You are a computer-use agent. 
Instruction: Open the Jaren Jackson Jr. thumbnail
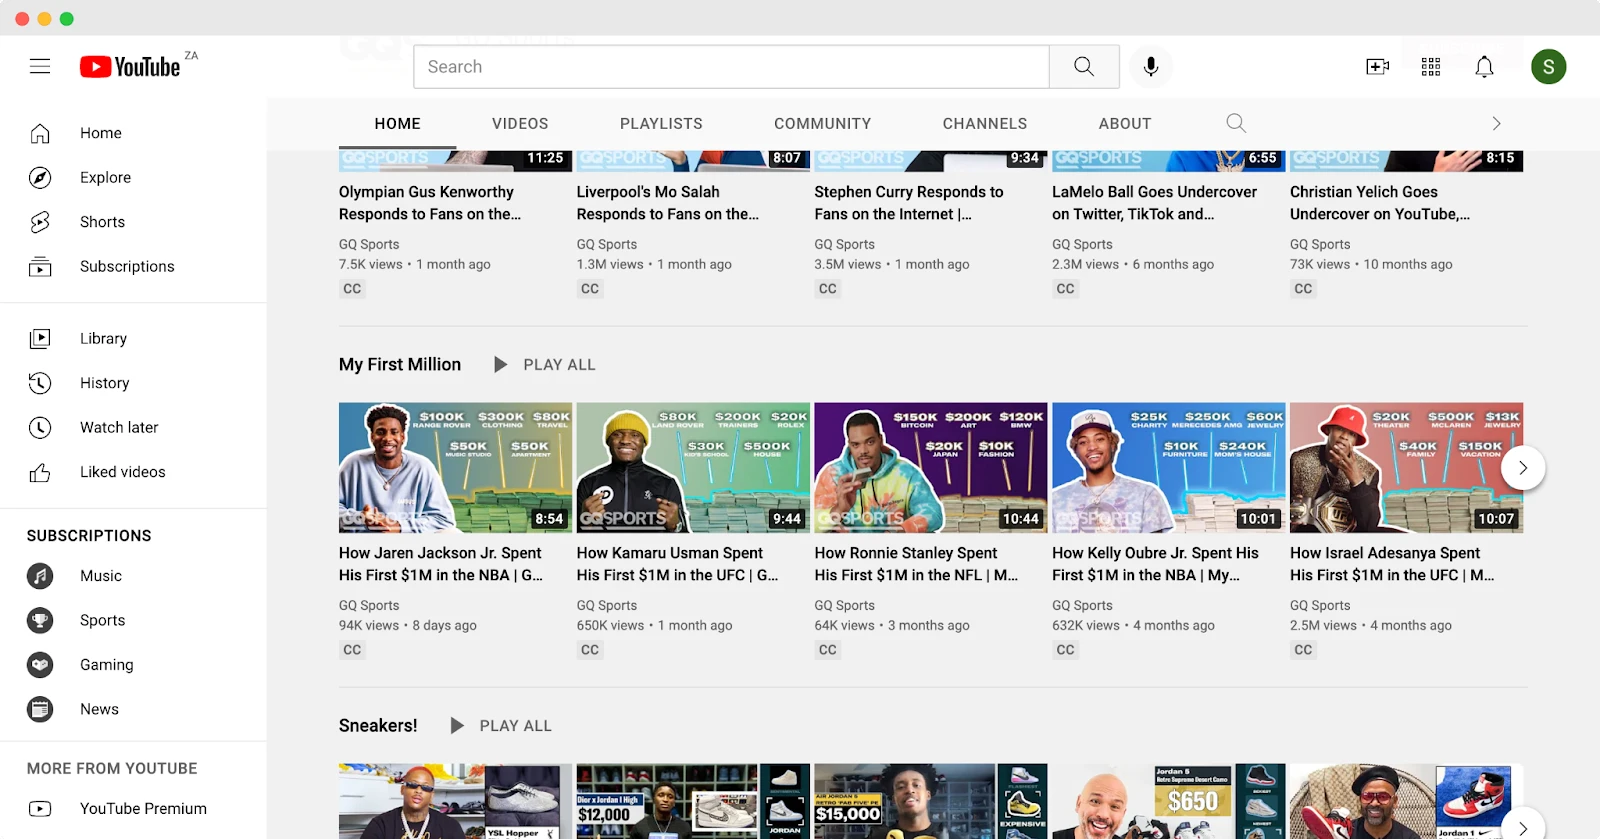click(x=455, y=468)
